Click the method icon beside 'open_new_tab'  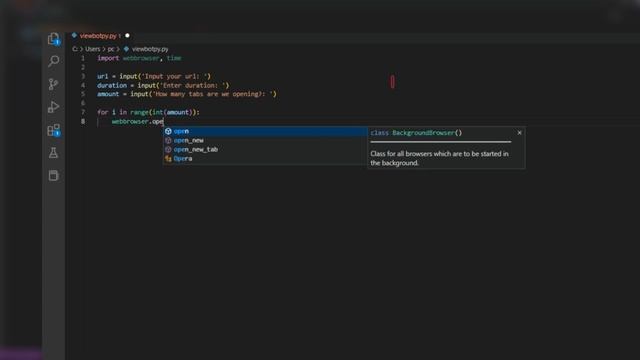pyautogui.click(x=168, y=149)
